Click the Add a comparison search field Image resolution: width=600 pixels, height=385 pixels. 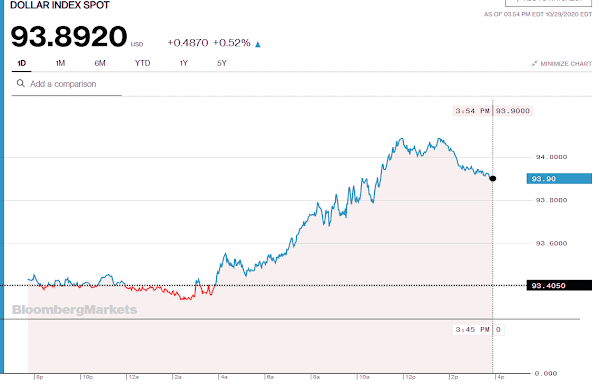pos(67,84)
